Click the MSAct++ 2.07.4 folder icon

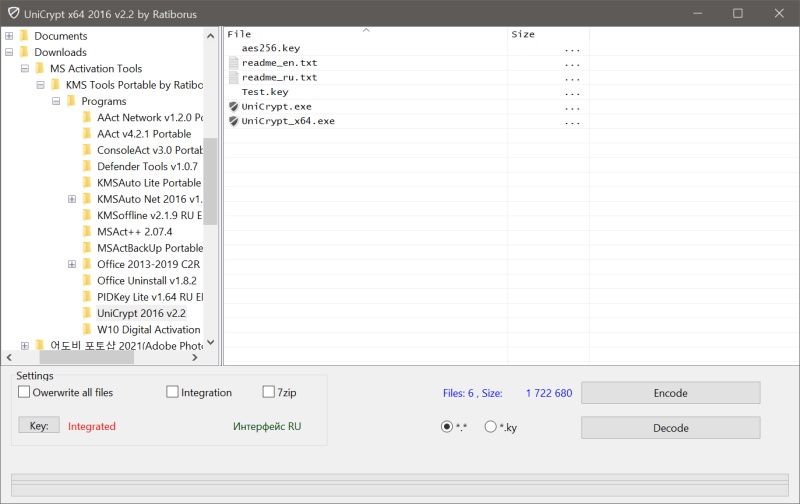coord(87,232)
